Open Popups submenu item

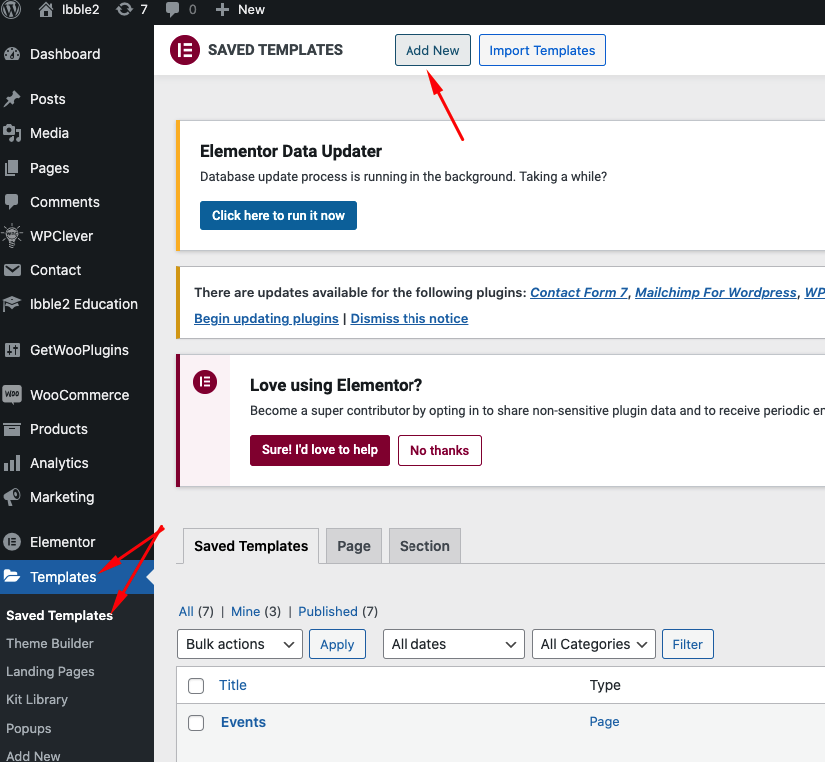(x=28, y=728)
